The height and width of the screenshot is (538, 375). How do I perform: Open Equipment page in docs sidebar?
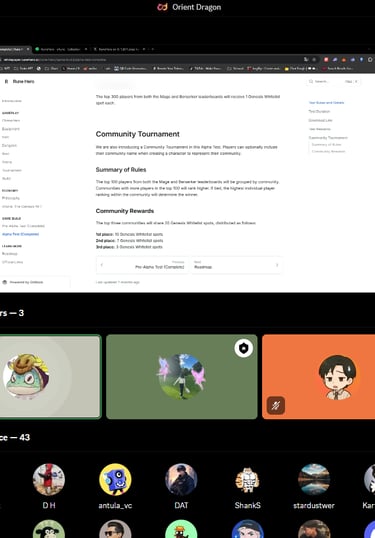click(11, 129)
